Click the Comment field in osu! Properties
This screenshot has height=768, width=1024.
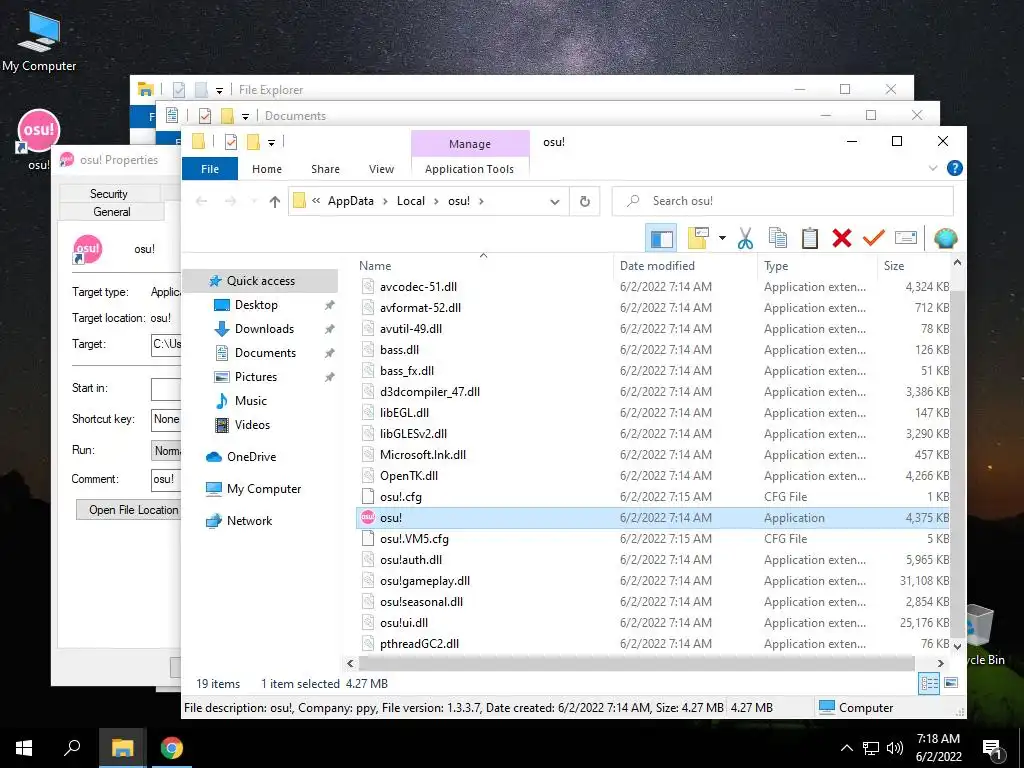coord(166,479)
